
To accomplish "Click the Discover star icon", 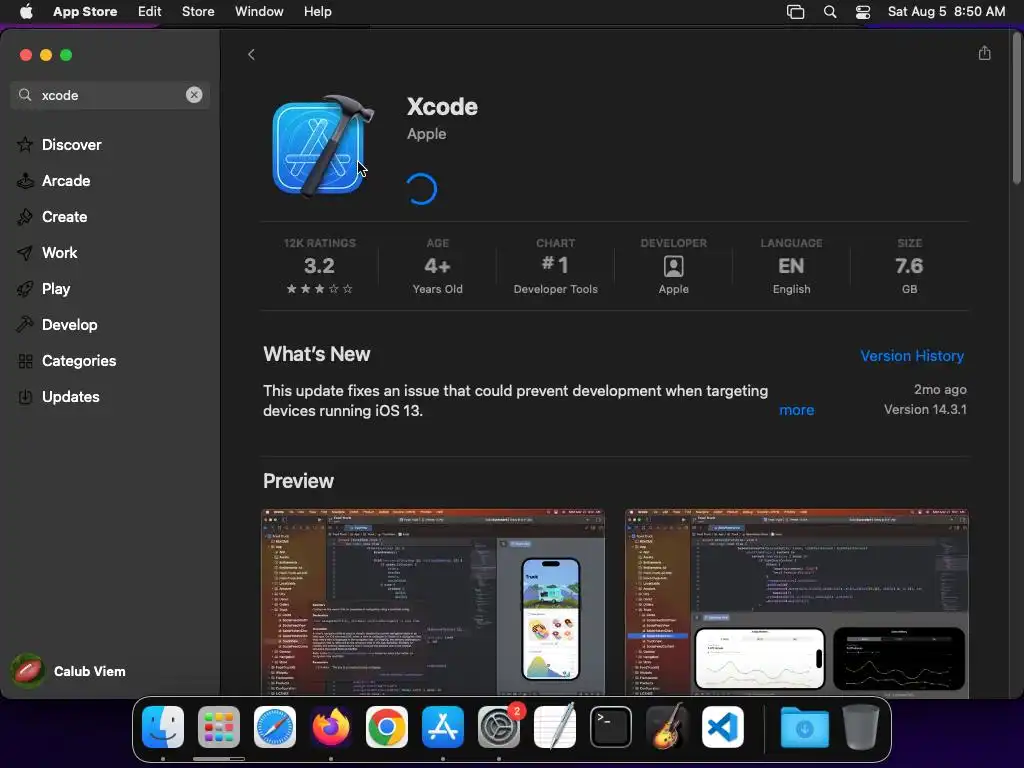I will click(25, 144).
